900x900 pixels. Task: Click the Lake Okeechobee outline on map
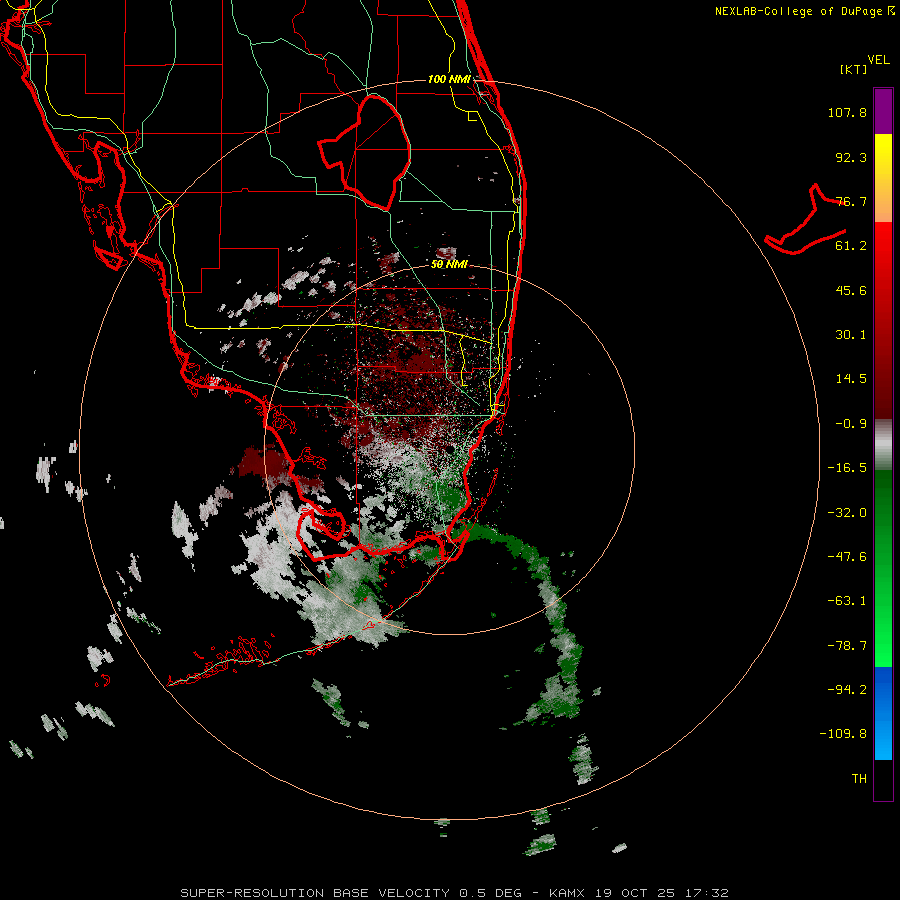364,152
